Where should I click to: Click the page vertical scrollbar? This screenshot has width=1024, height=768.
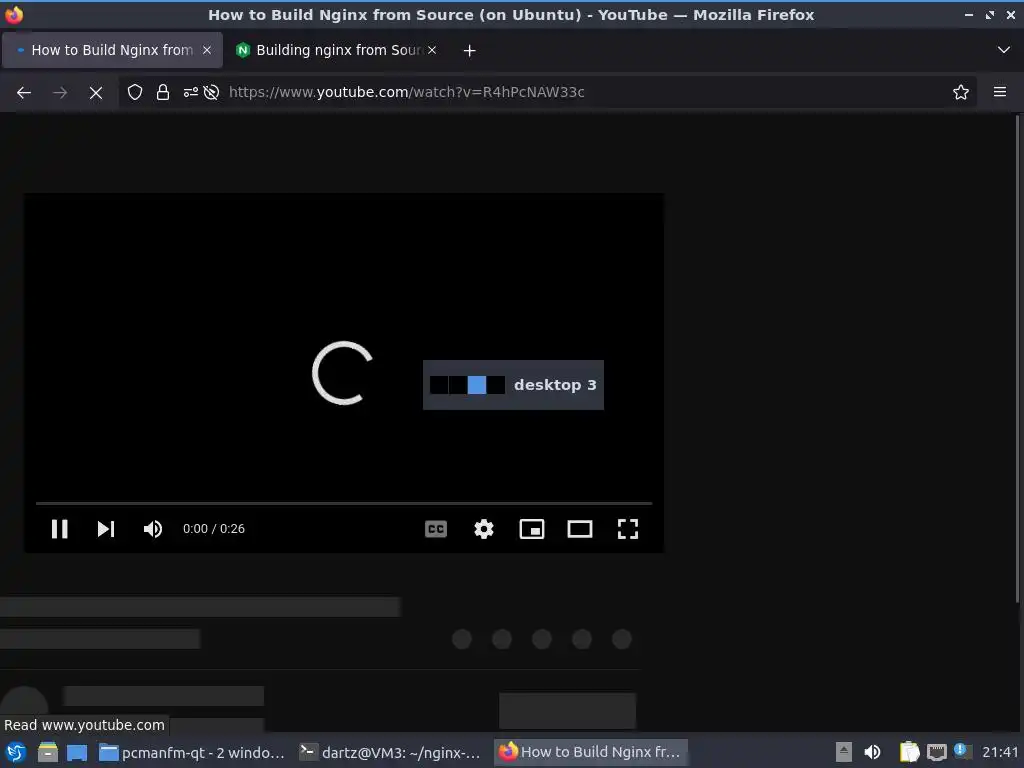point(1017,359)
